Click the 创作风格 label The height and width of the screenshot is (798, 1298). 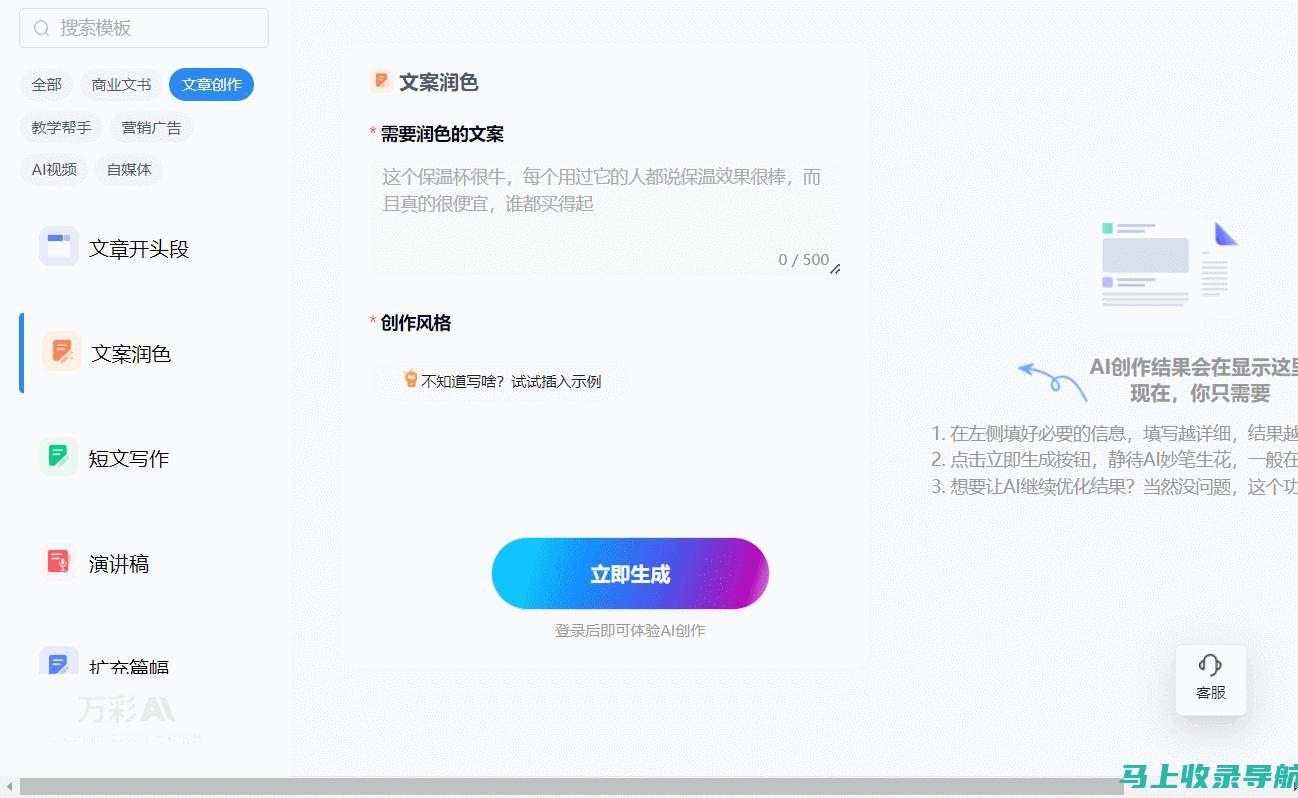click(x=416, y=323)
